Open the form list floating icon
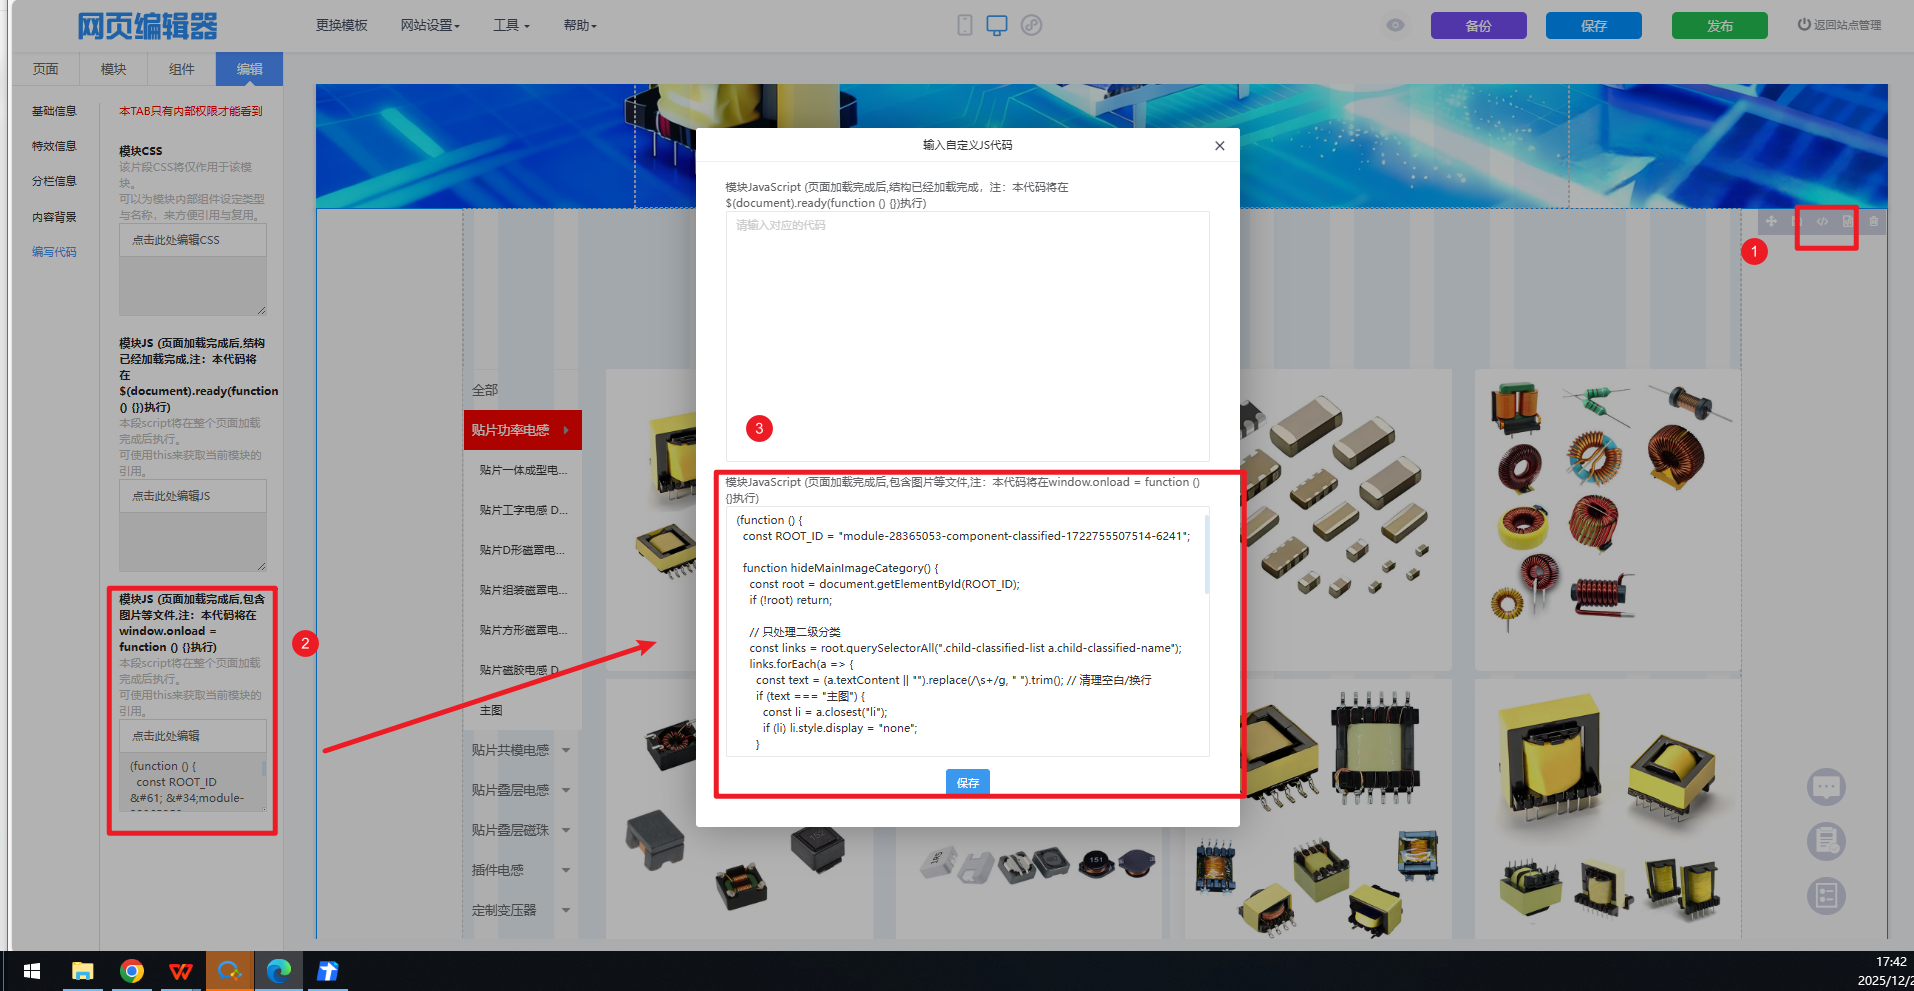The width and height of the screenshot is (1914, 991). [1826, 895]
